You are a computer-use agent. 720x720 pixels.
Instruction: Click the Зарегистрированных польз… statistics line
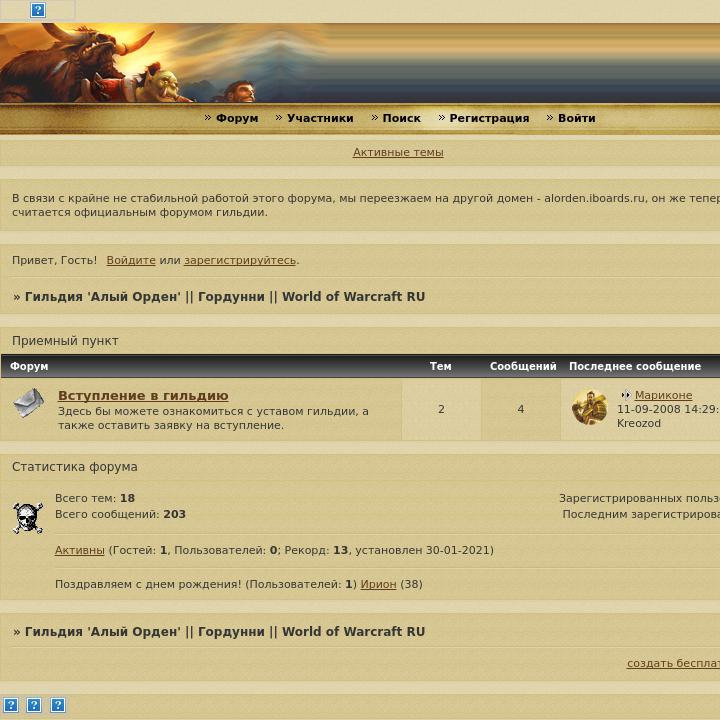pos(639,498)
